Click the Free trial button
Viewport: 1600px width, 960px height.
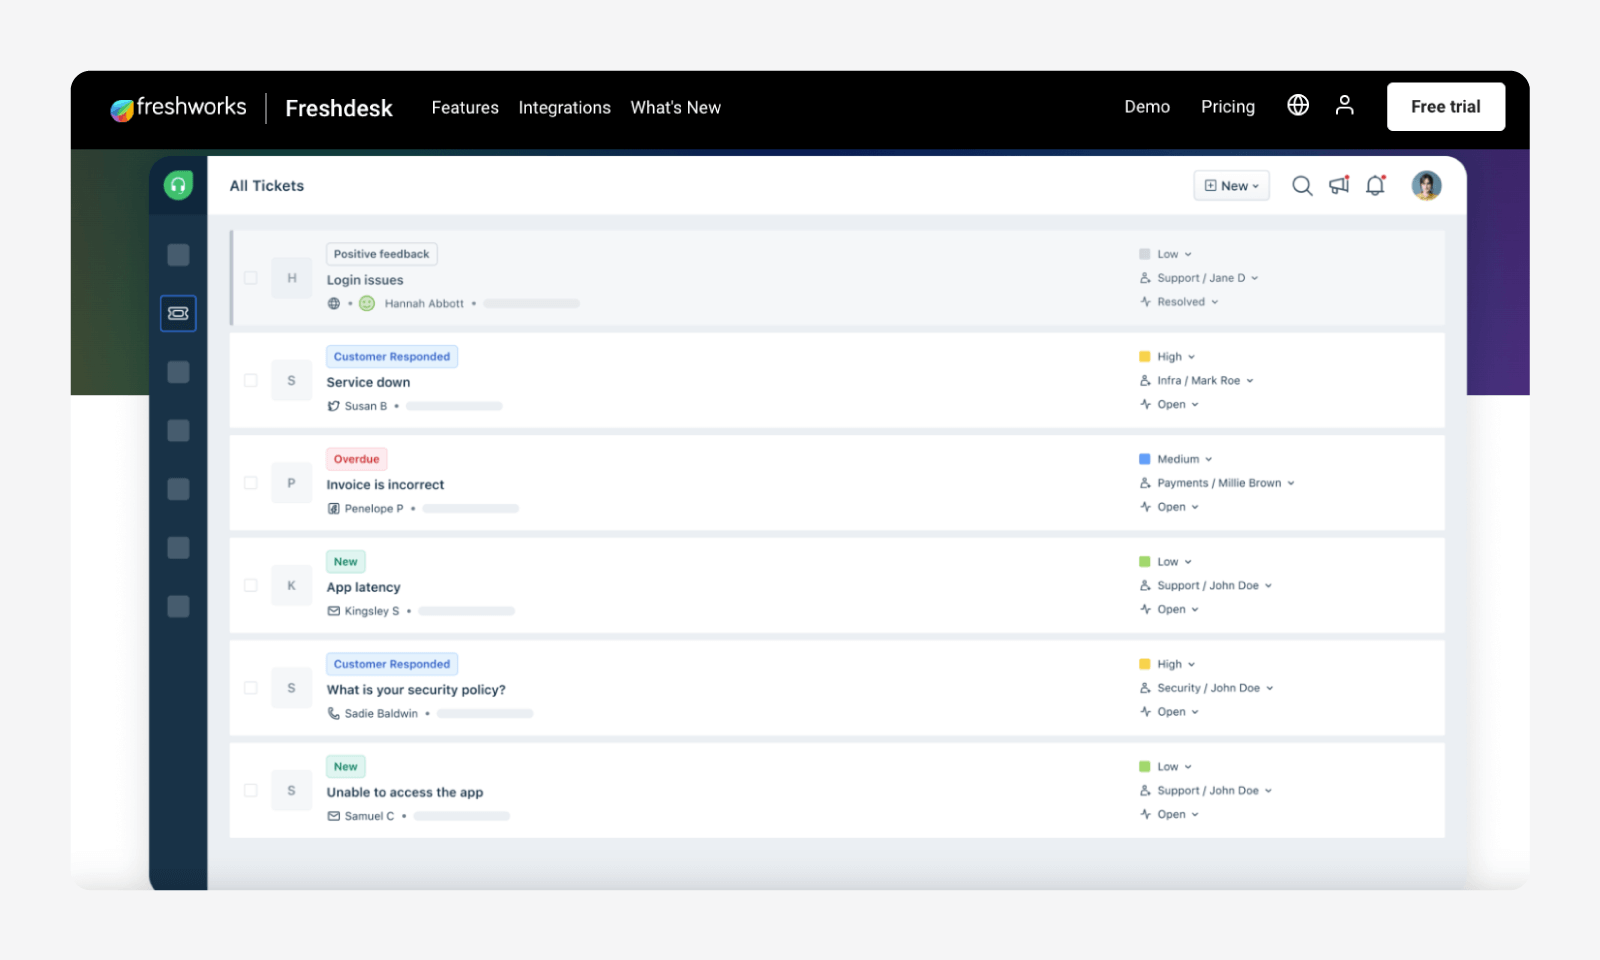pos(1445,107)
